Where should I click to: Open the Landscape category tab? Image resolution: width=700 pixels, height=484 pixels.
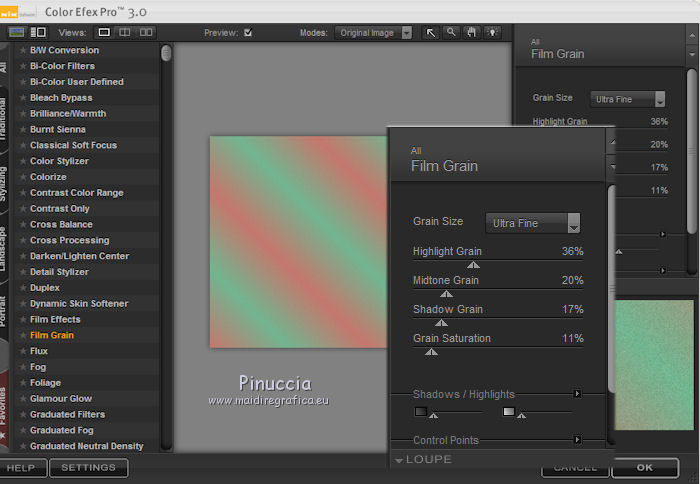click(4, 249)
